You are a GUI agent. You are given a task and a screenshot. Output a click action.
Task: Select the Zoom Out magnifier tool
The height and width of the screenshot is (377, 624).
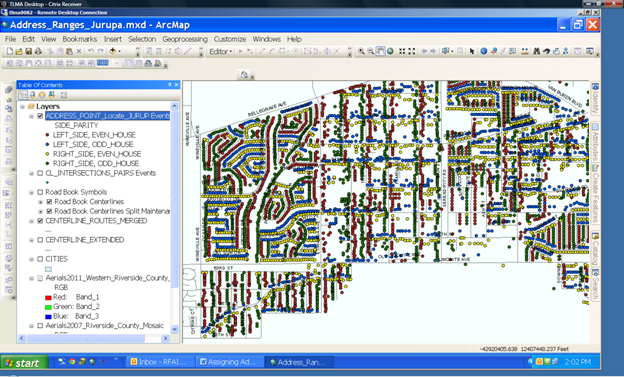click(x=370, y=51)
